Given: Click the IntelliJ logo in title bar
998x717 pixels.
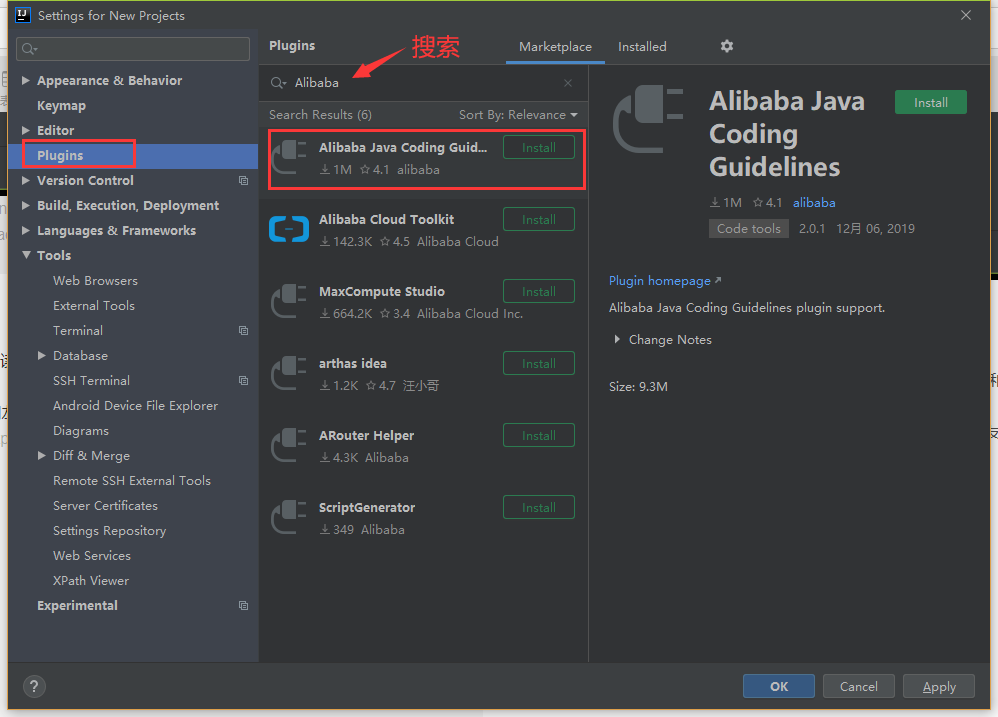Looking at the screenshot, I should [x=23, y=15].
